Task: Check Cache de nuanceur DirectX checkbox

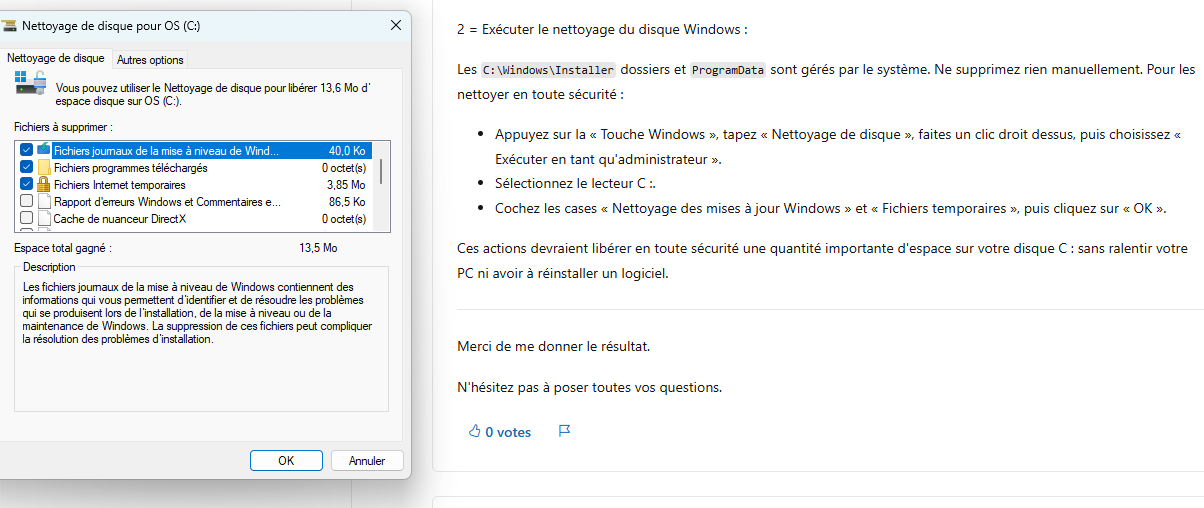Action: pos(27,218)
